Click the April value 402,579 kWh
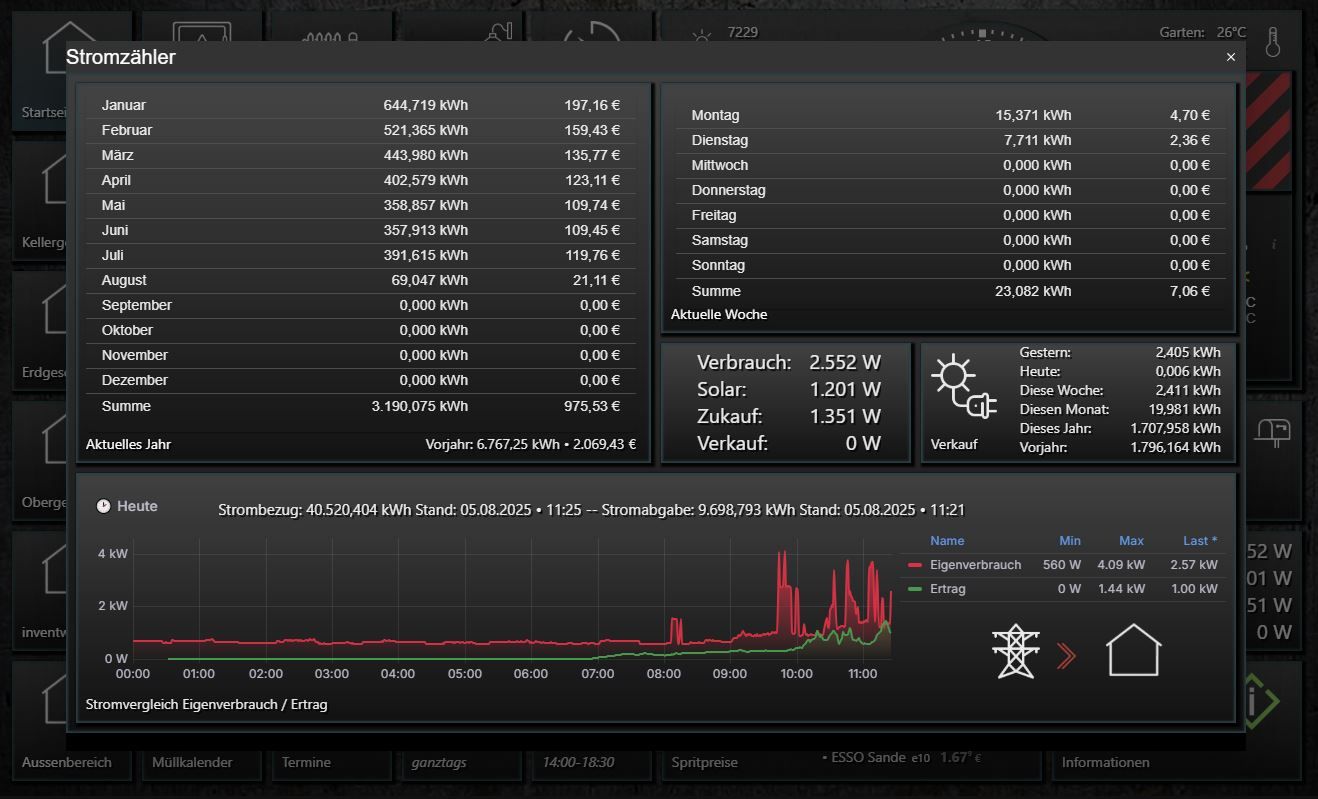Viewport: 1318px width, 799px height. click(425, 180)
